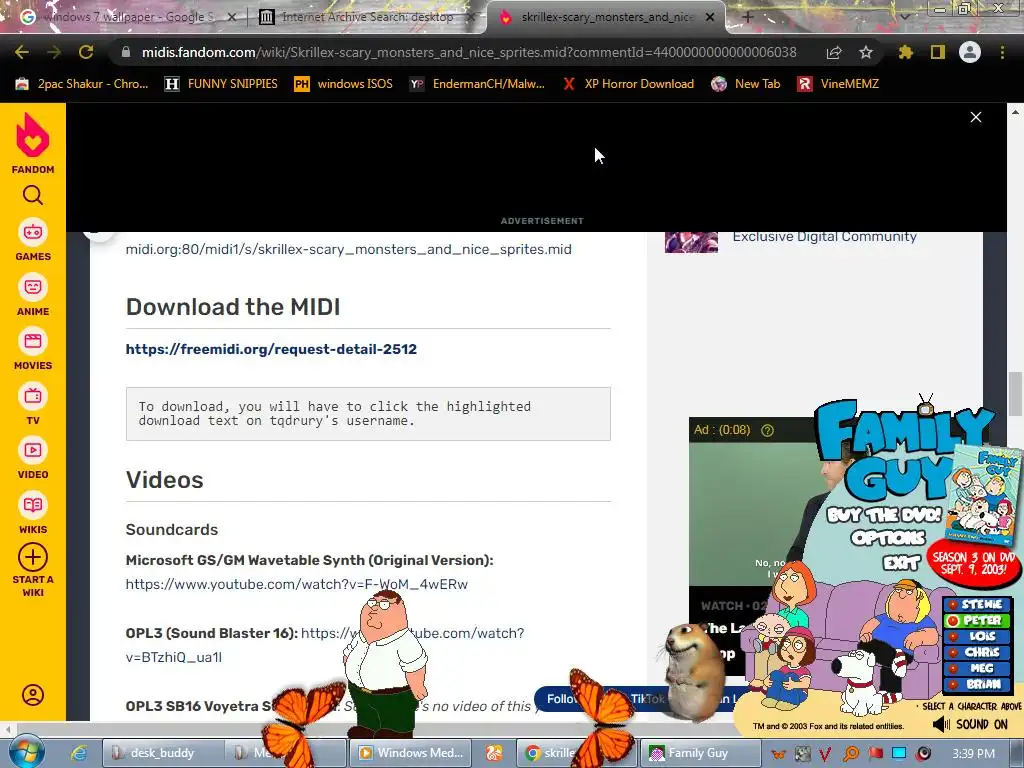The width and height of the screenshot is (1024, 768).
Task: Click the ad info question mark icon
Action: 768,430
